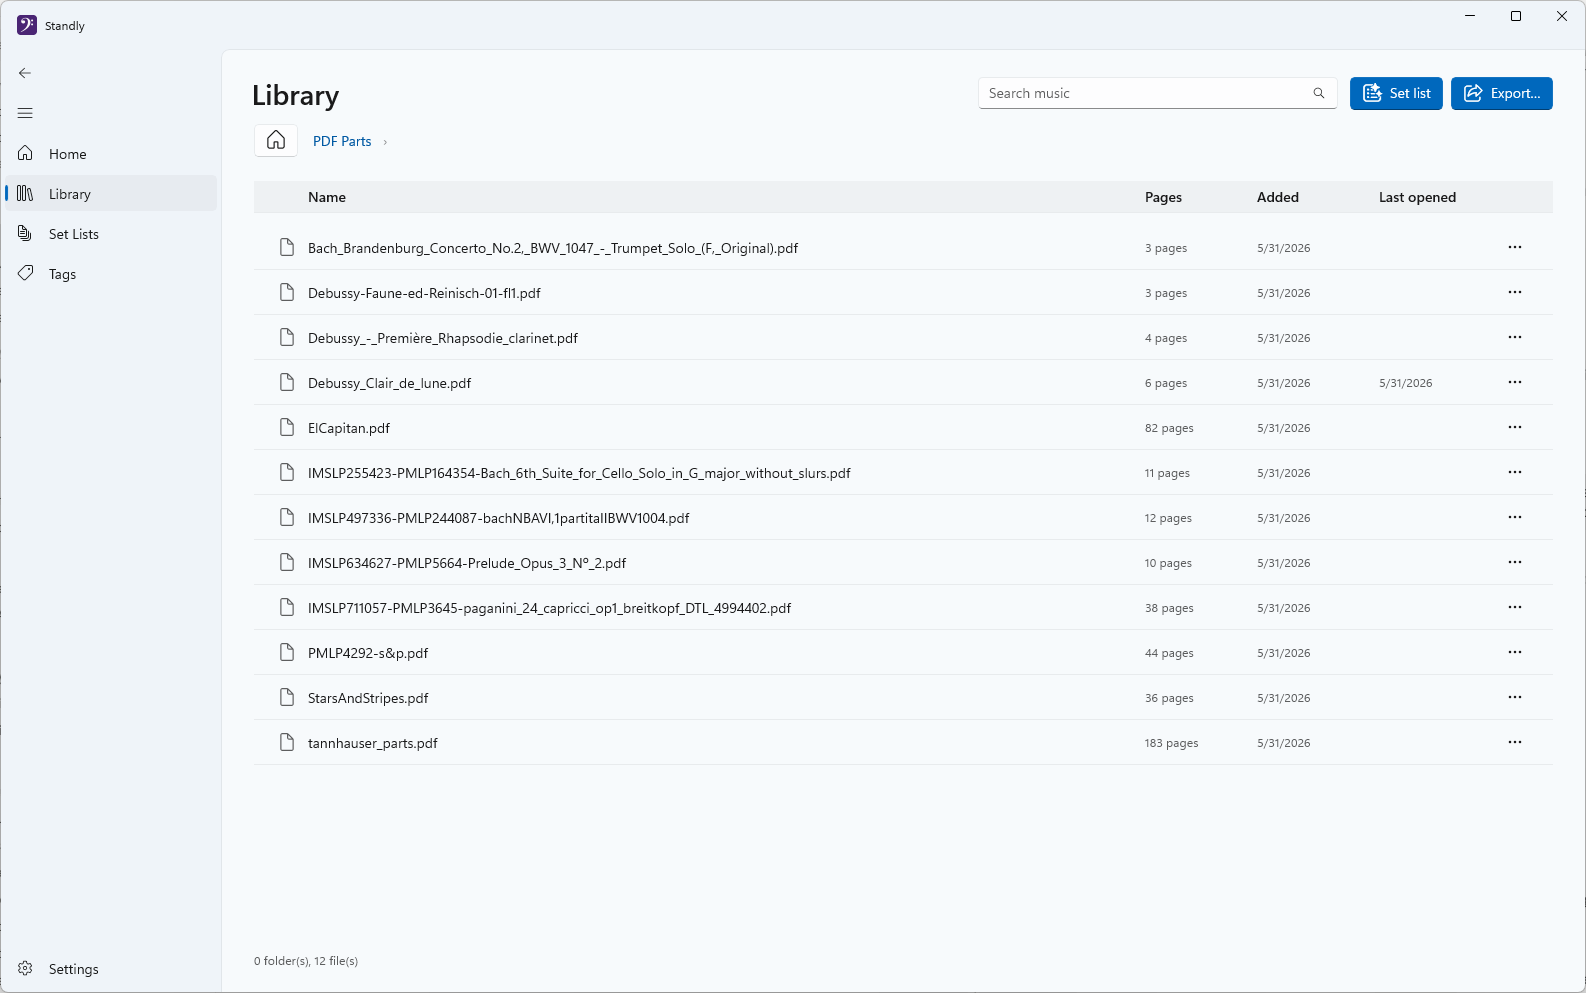
Task: Click the folder and file count status
Action: coord(306,961)
